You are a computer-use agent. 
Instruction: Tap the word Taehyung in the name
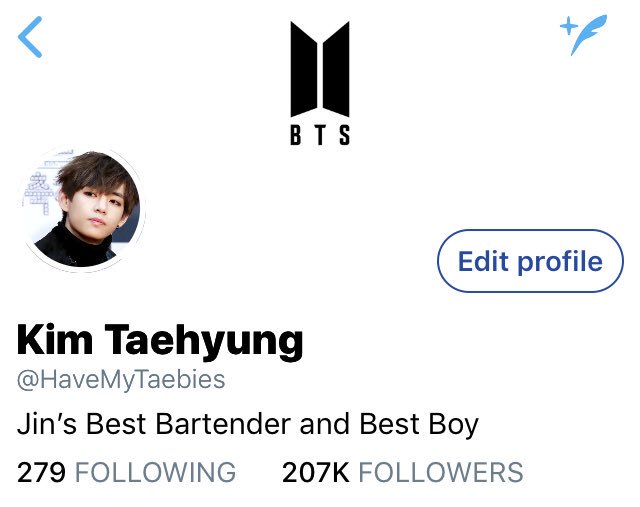tap(204, 342)
